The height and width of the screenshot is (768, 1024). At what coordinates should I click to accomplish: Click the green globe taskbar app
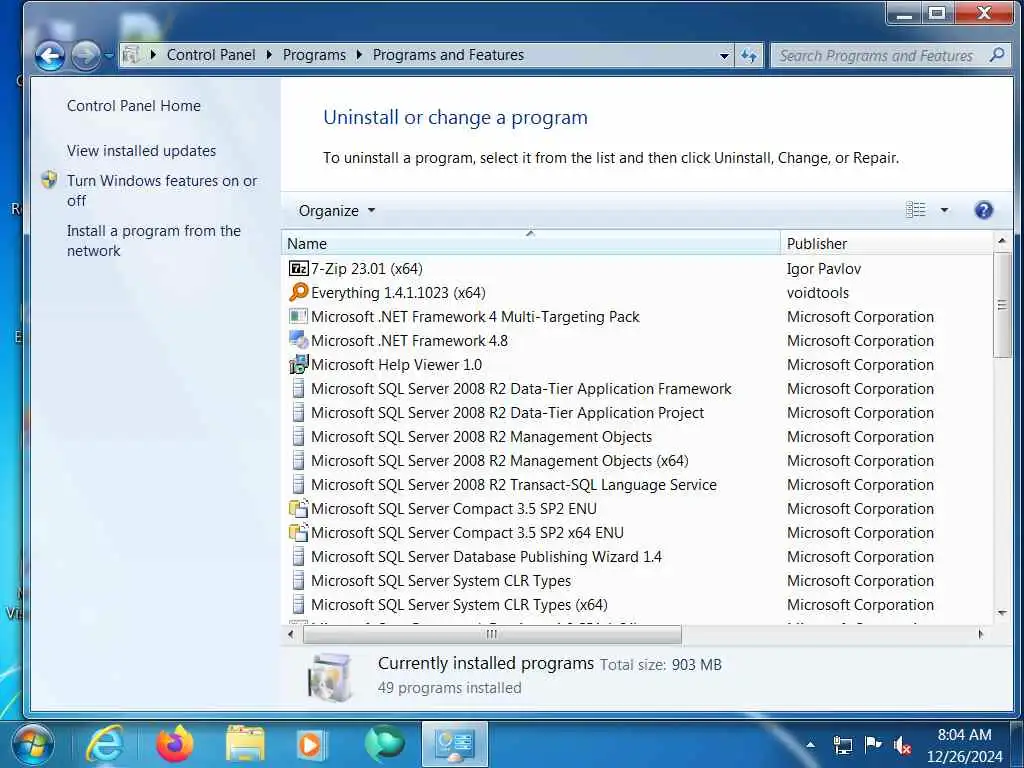click(385, 744)
